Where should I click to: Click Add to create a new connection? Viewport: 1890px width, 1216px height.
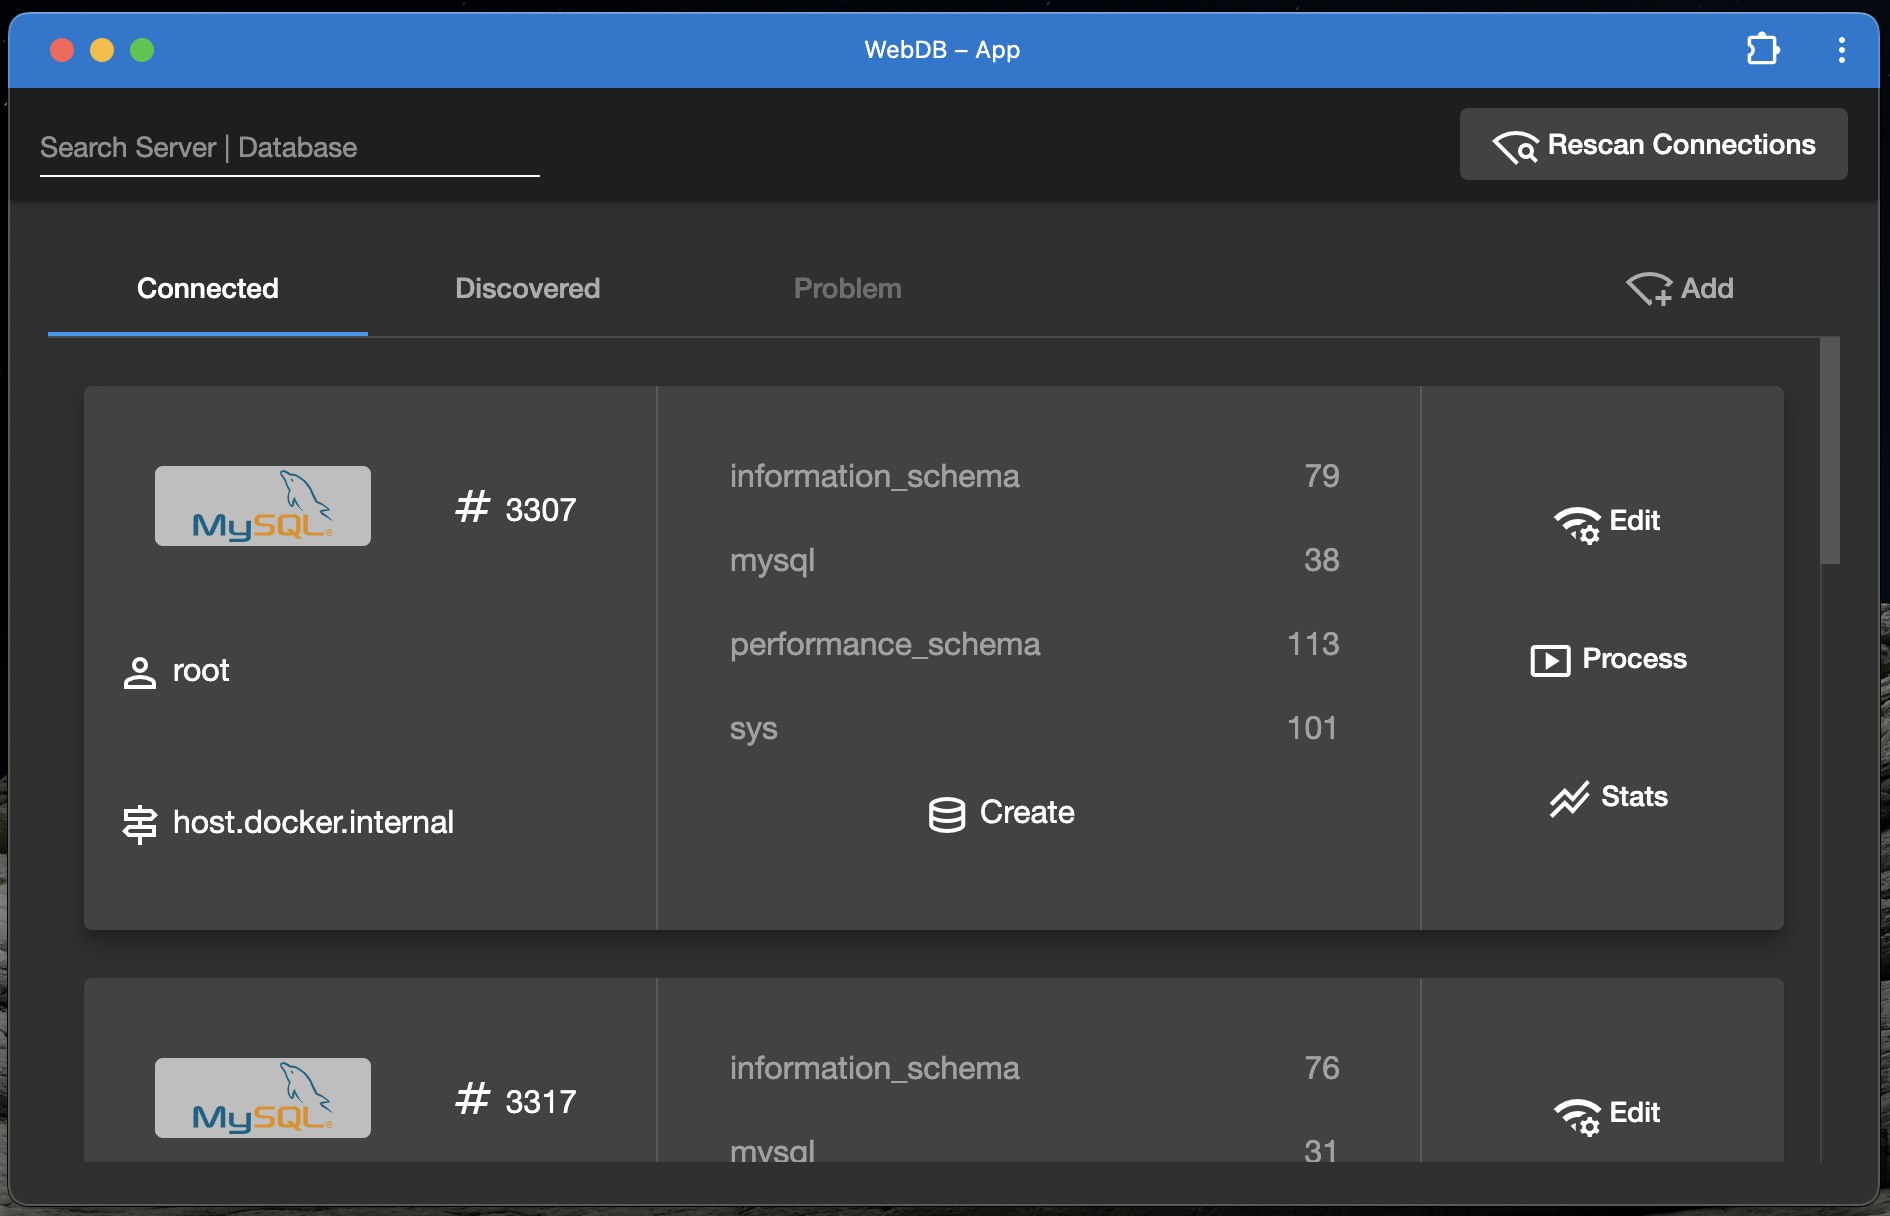(1679, 288)
